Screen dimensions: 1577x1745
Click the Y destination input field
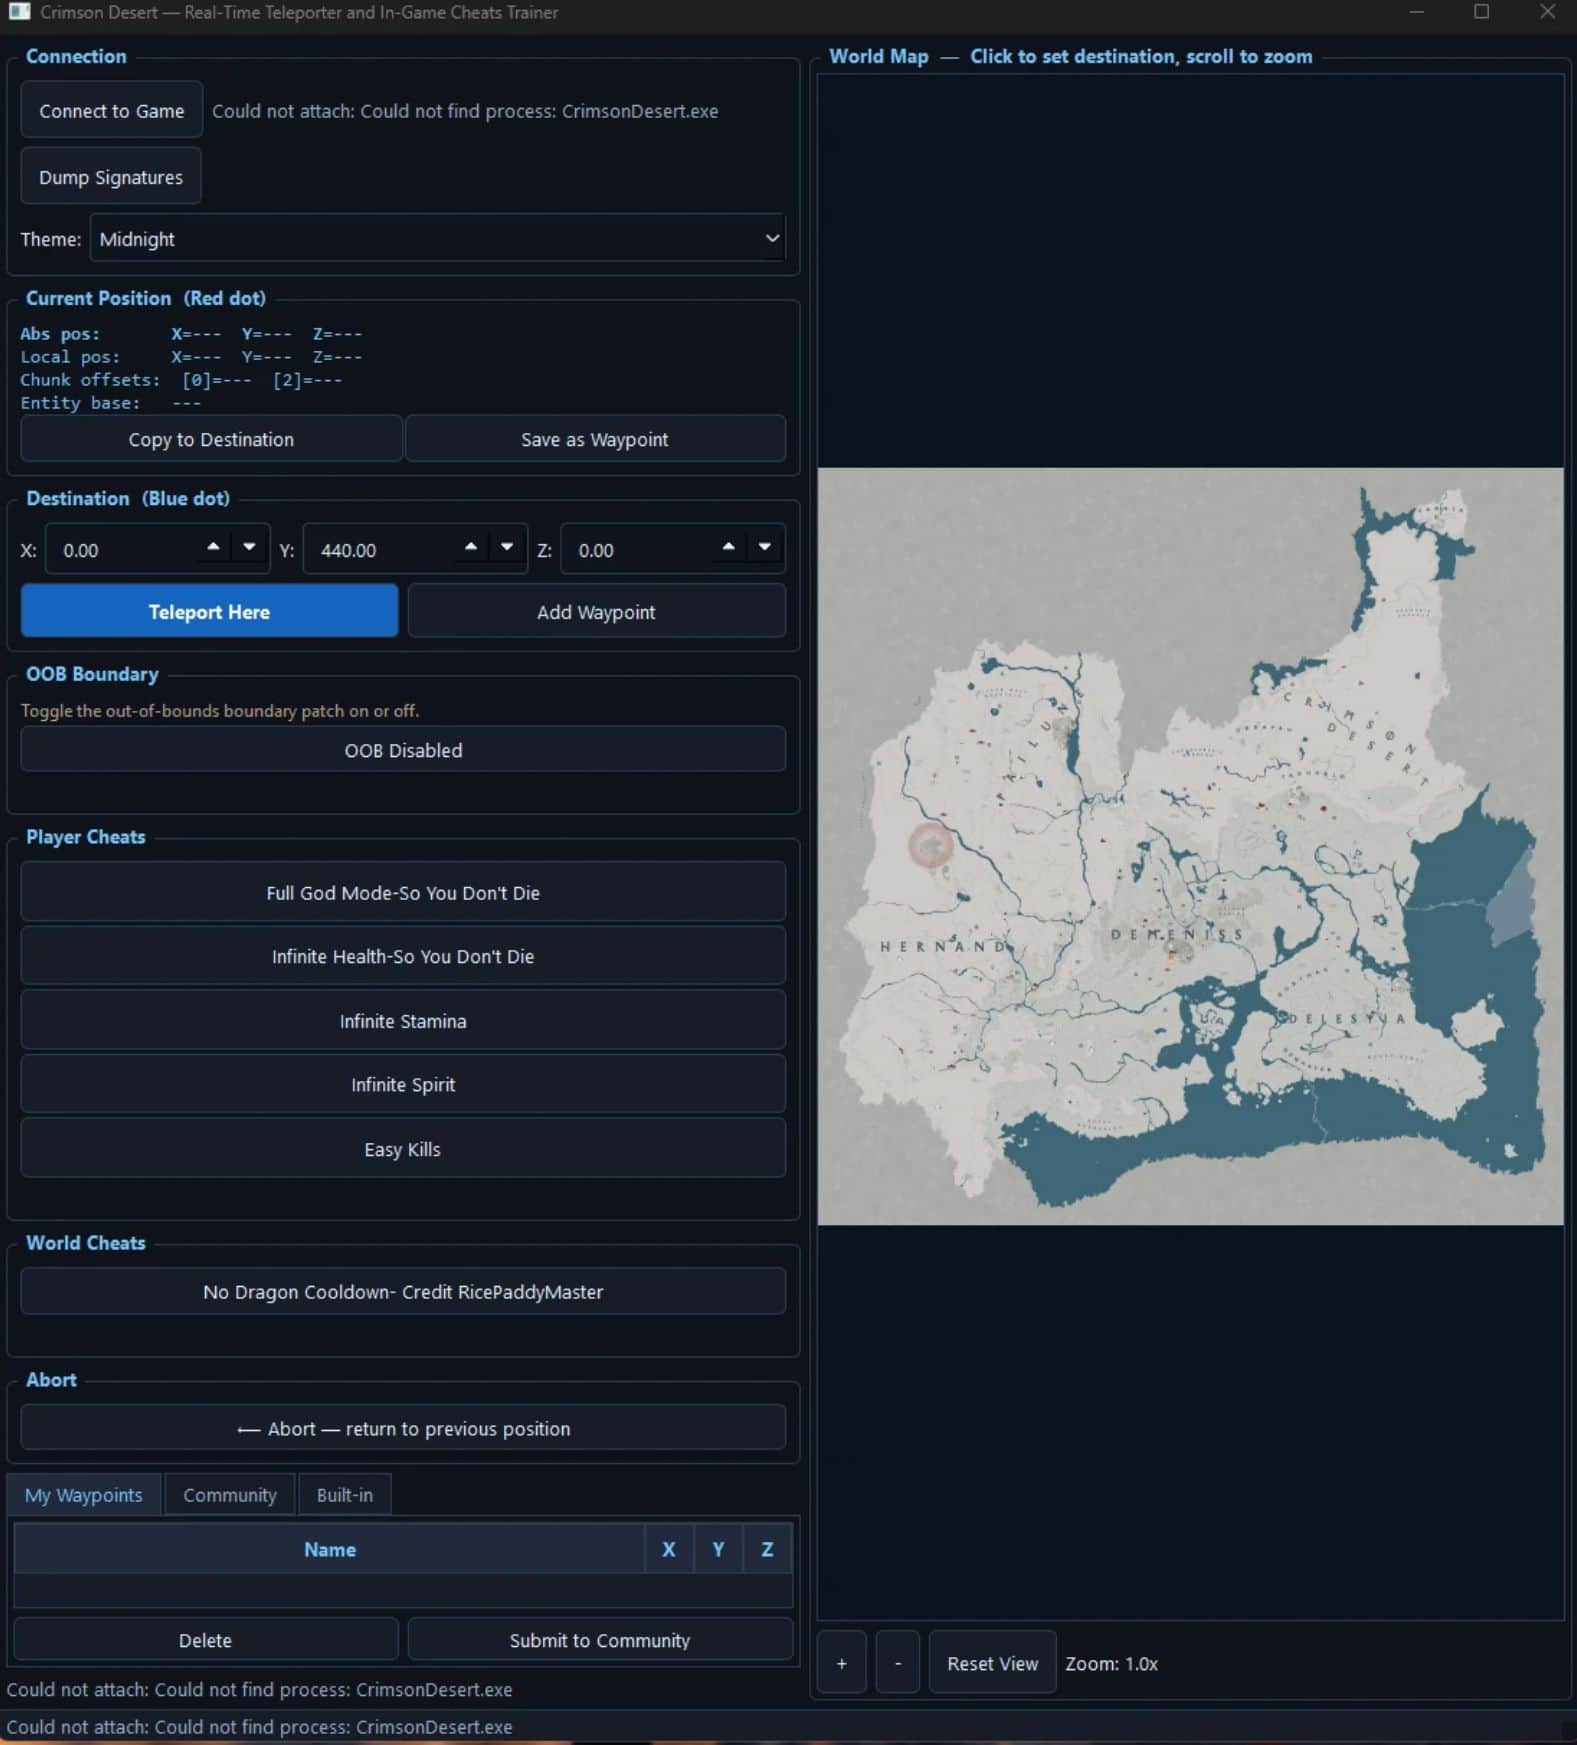coord(380,550)
